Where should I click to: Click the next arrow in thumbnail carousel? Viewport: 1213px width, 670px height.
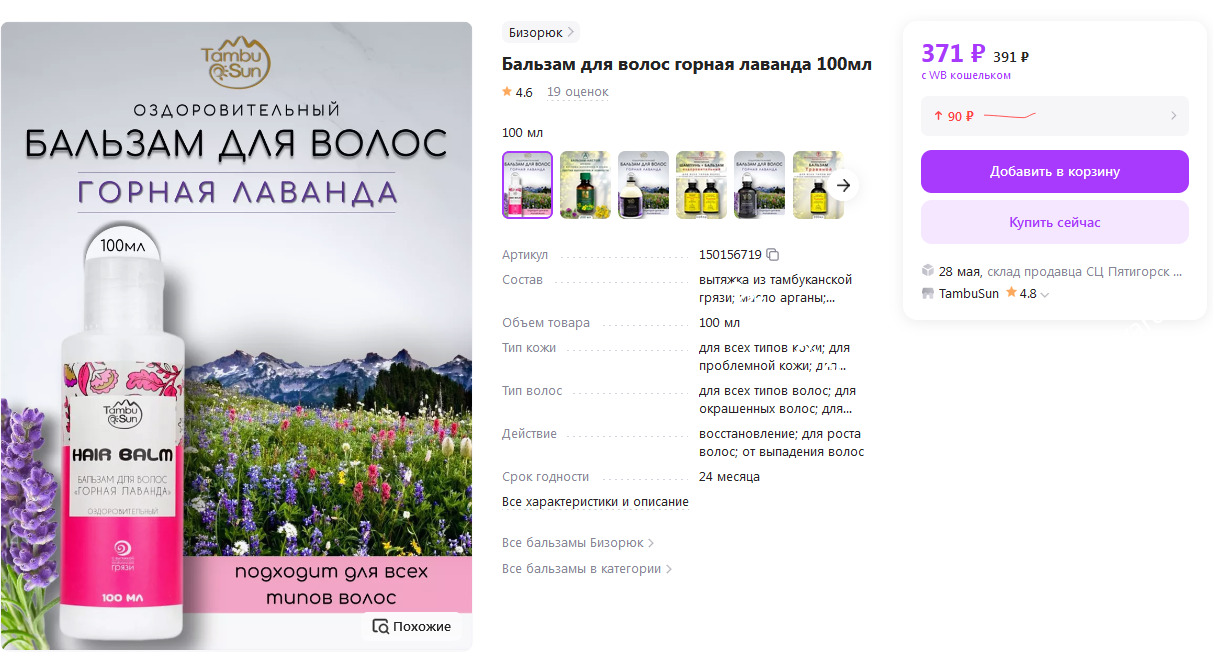point(844,185)
